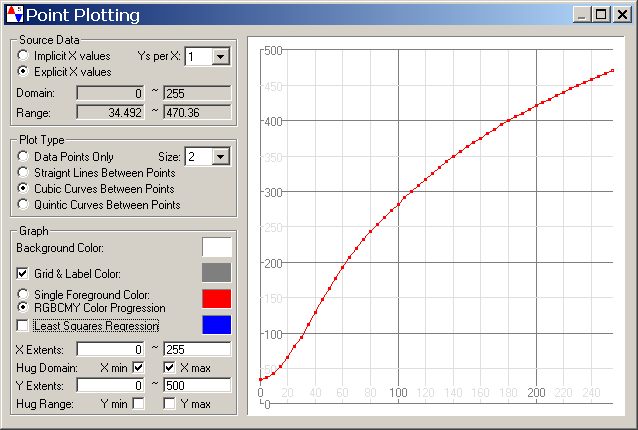
Task: Toggle Grid & Label Color checkbox
Action: [24, 273]
